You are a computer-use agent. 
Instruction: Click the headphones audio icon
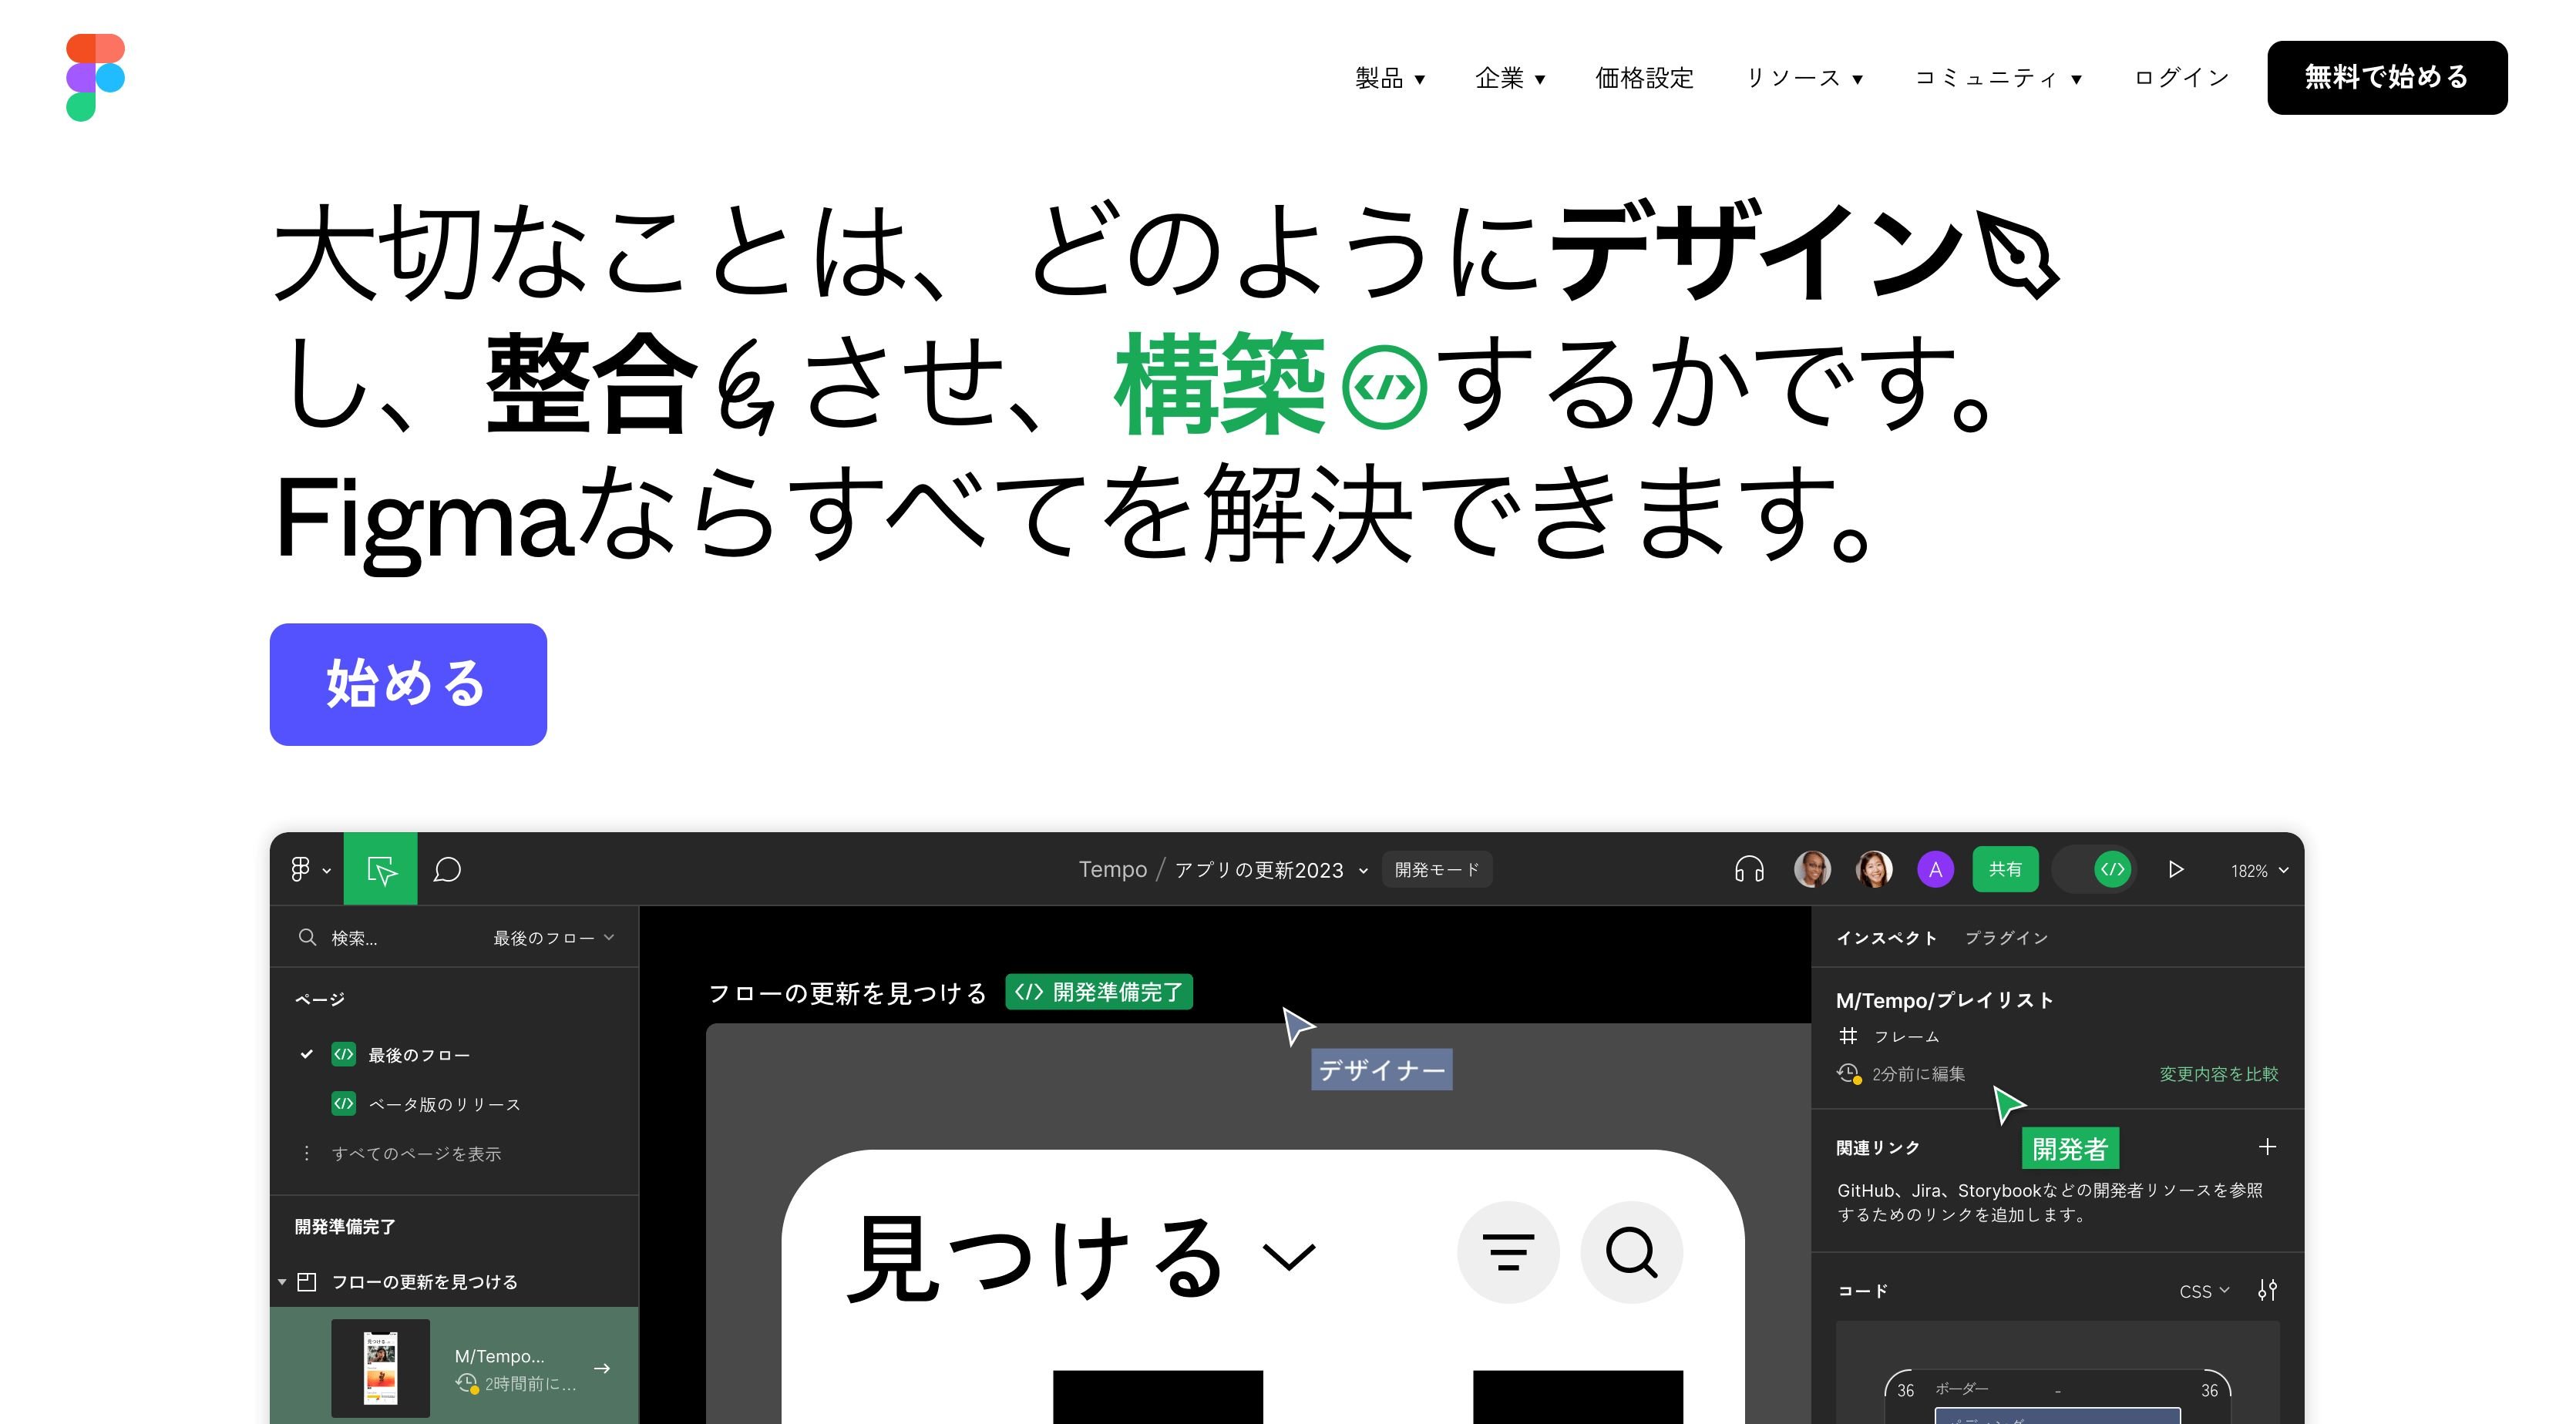1749,869
